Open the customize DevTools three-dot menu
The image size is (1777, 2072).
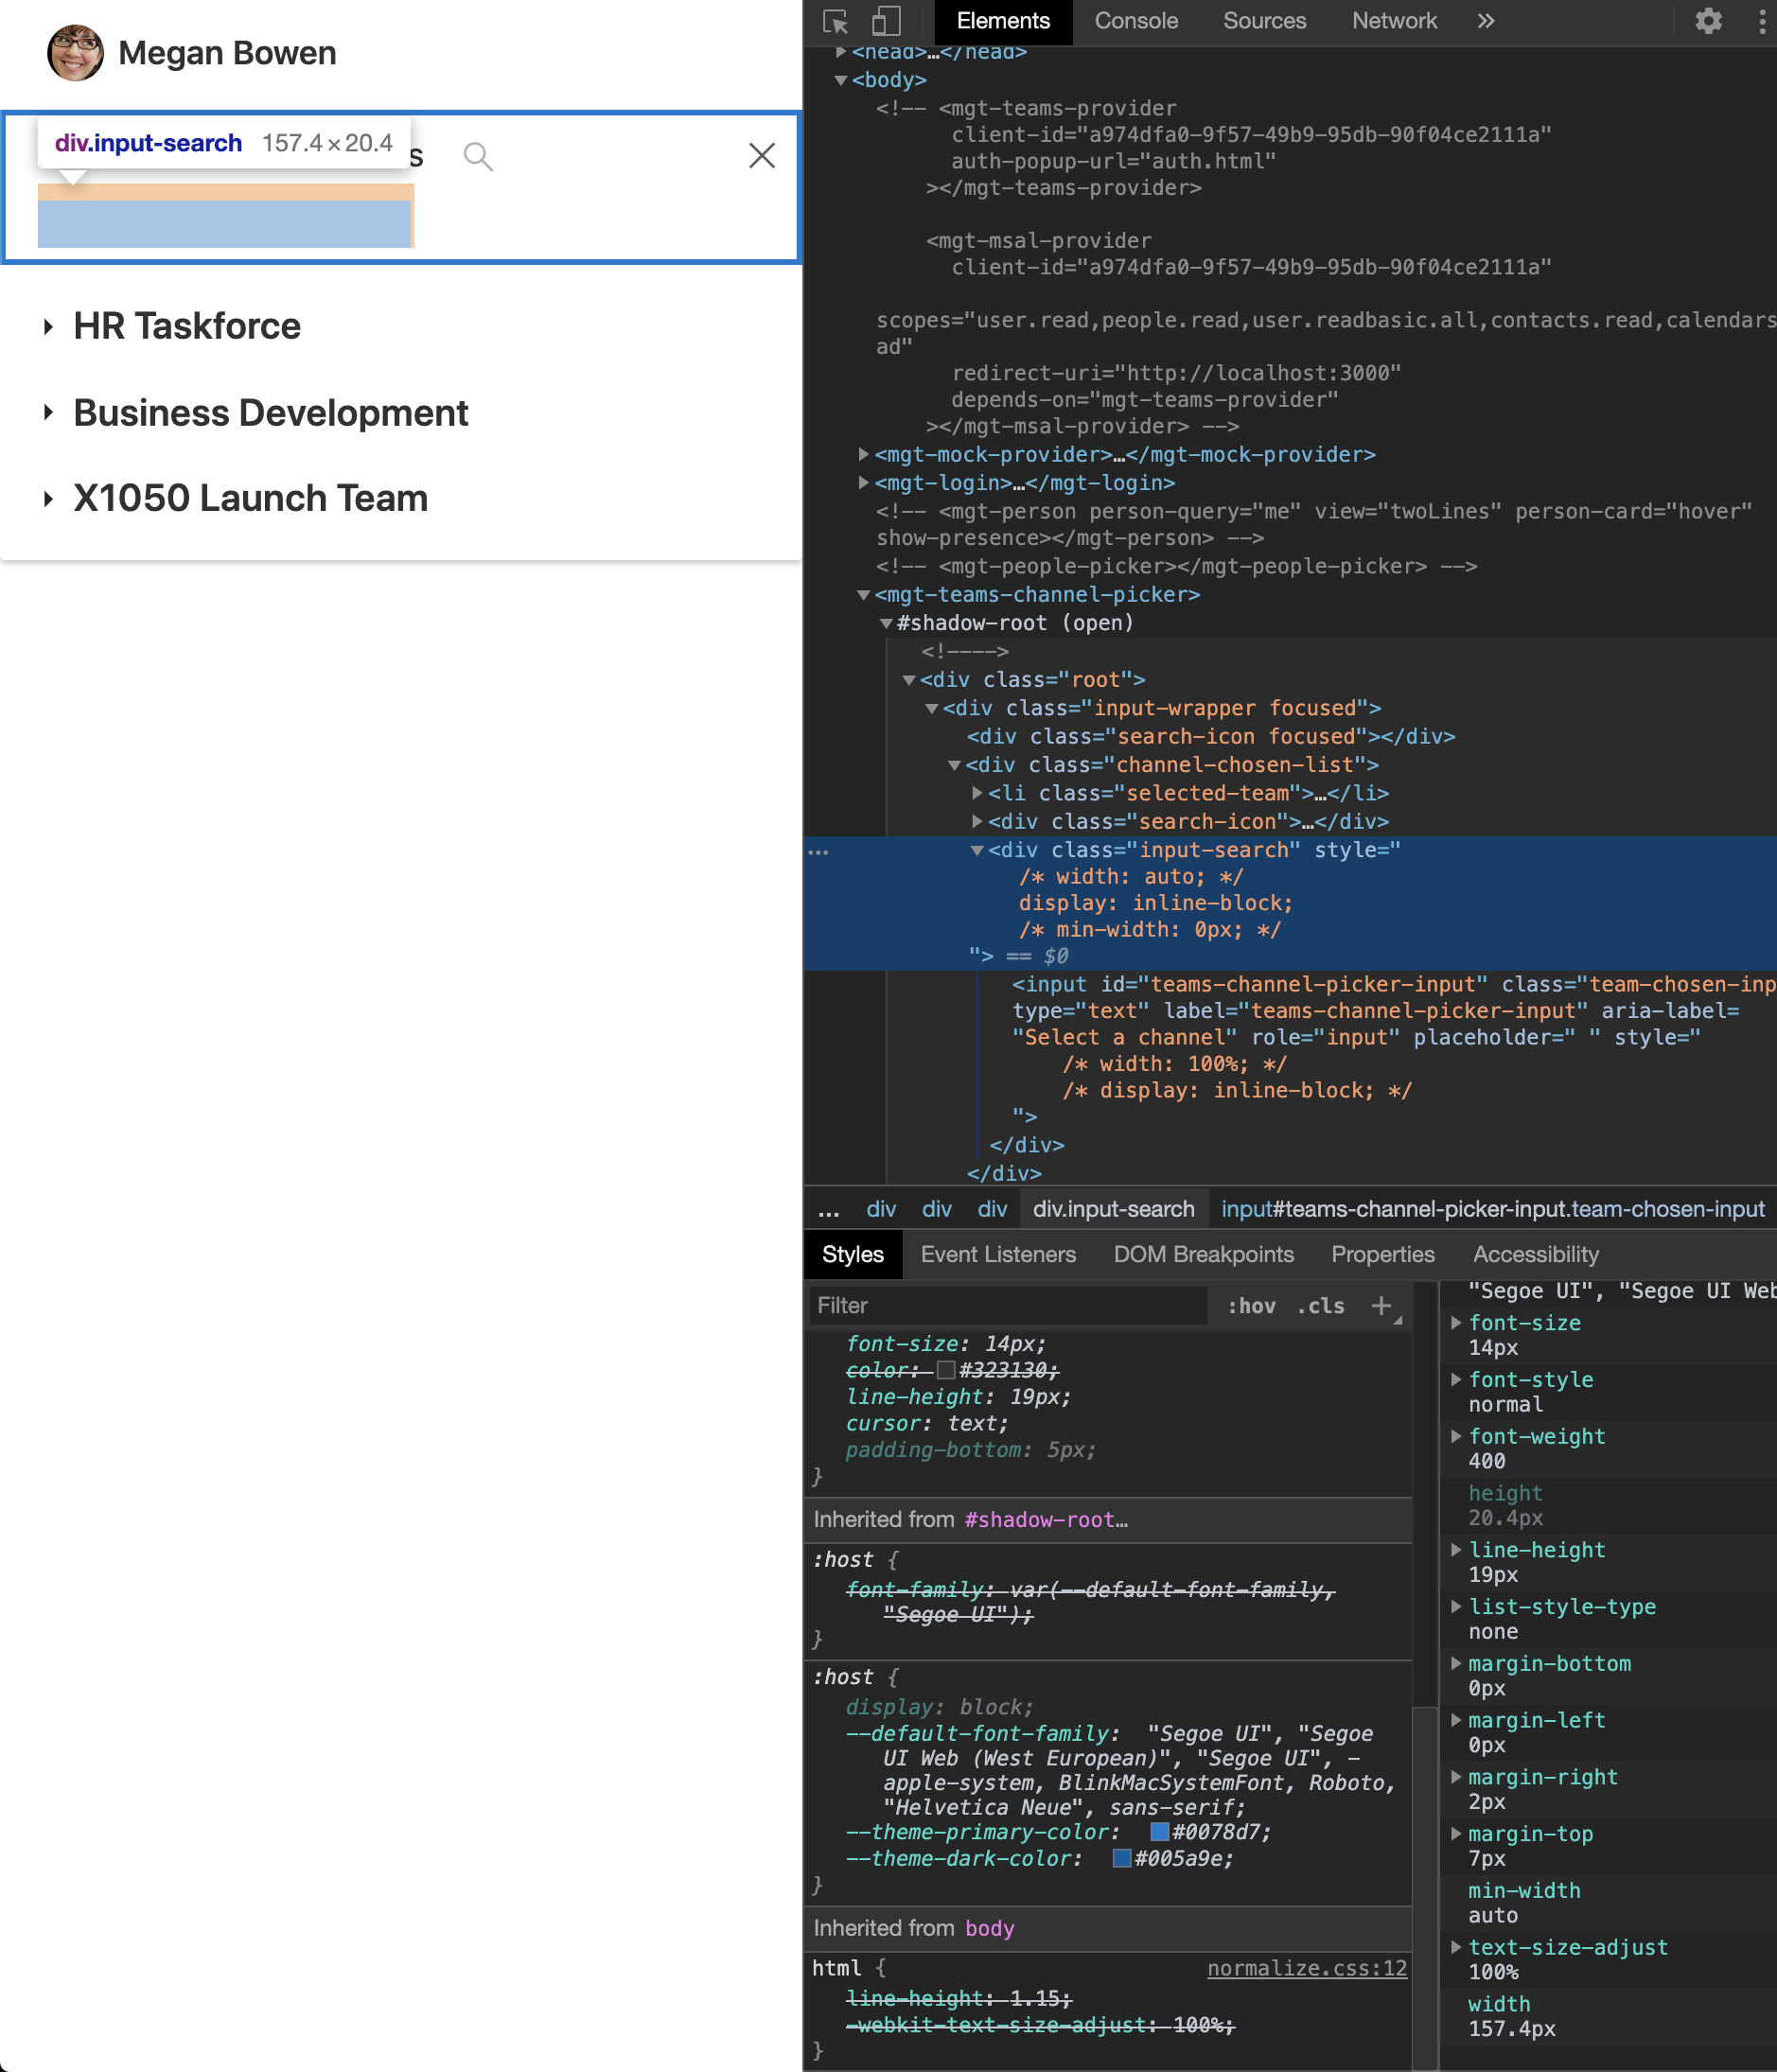[1763, 20]
